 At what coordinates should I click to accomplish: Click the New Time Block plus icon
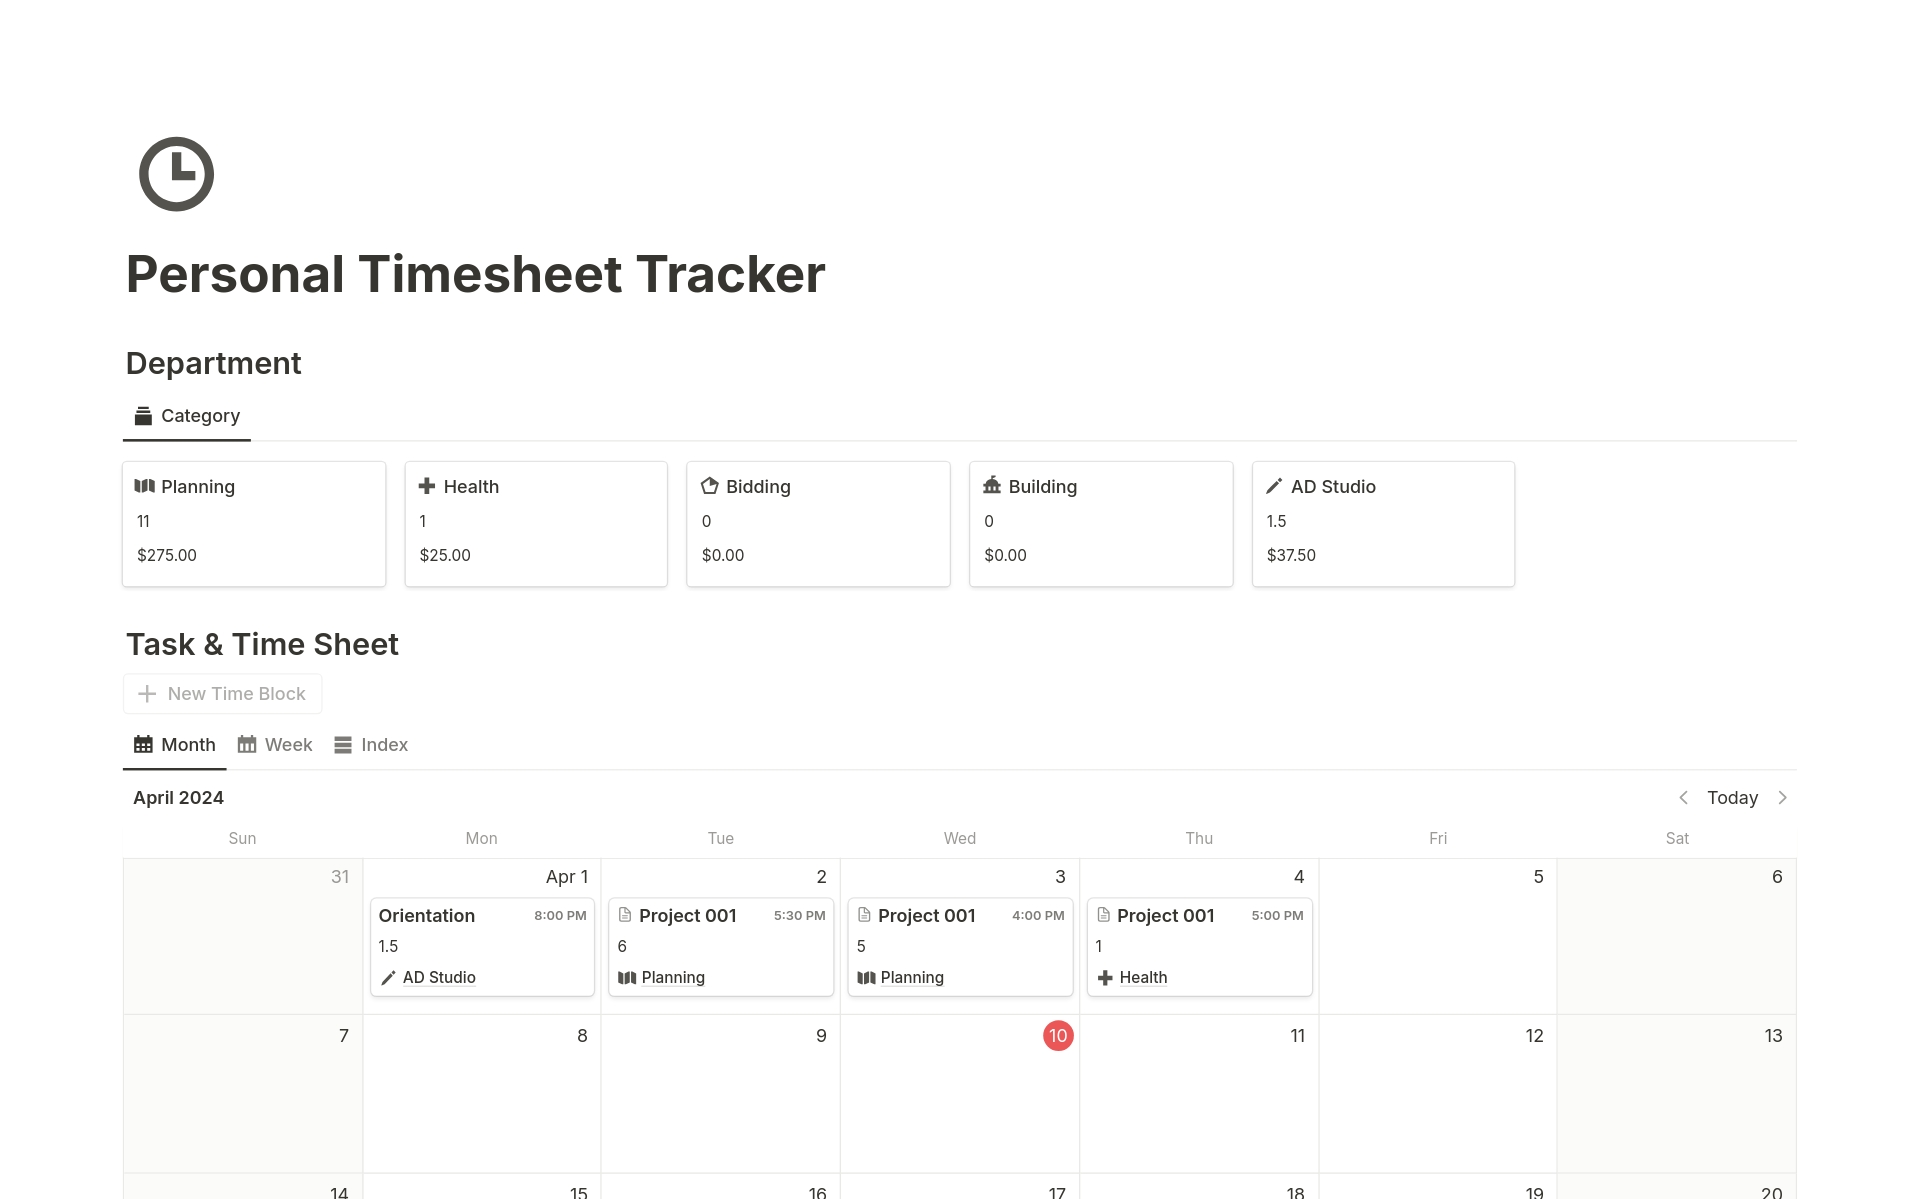[146, 693]
